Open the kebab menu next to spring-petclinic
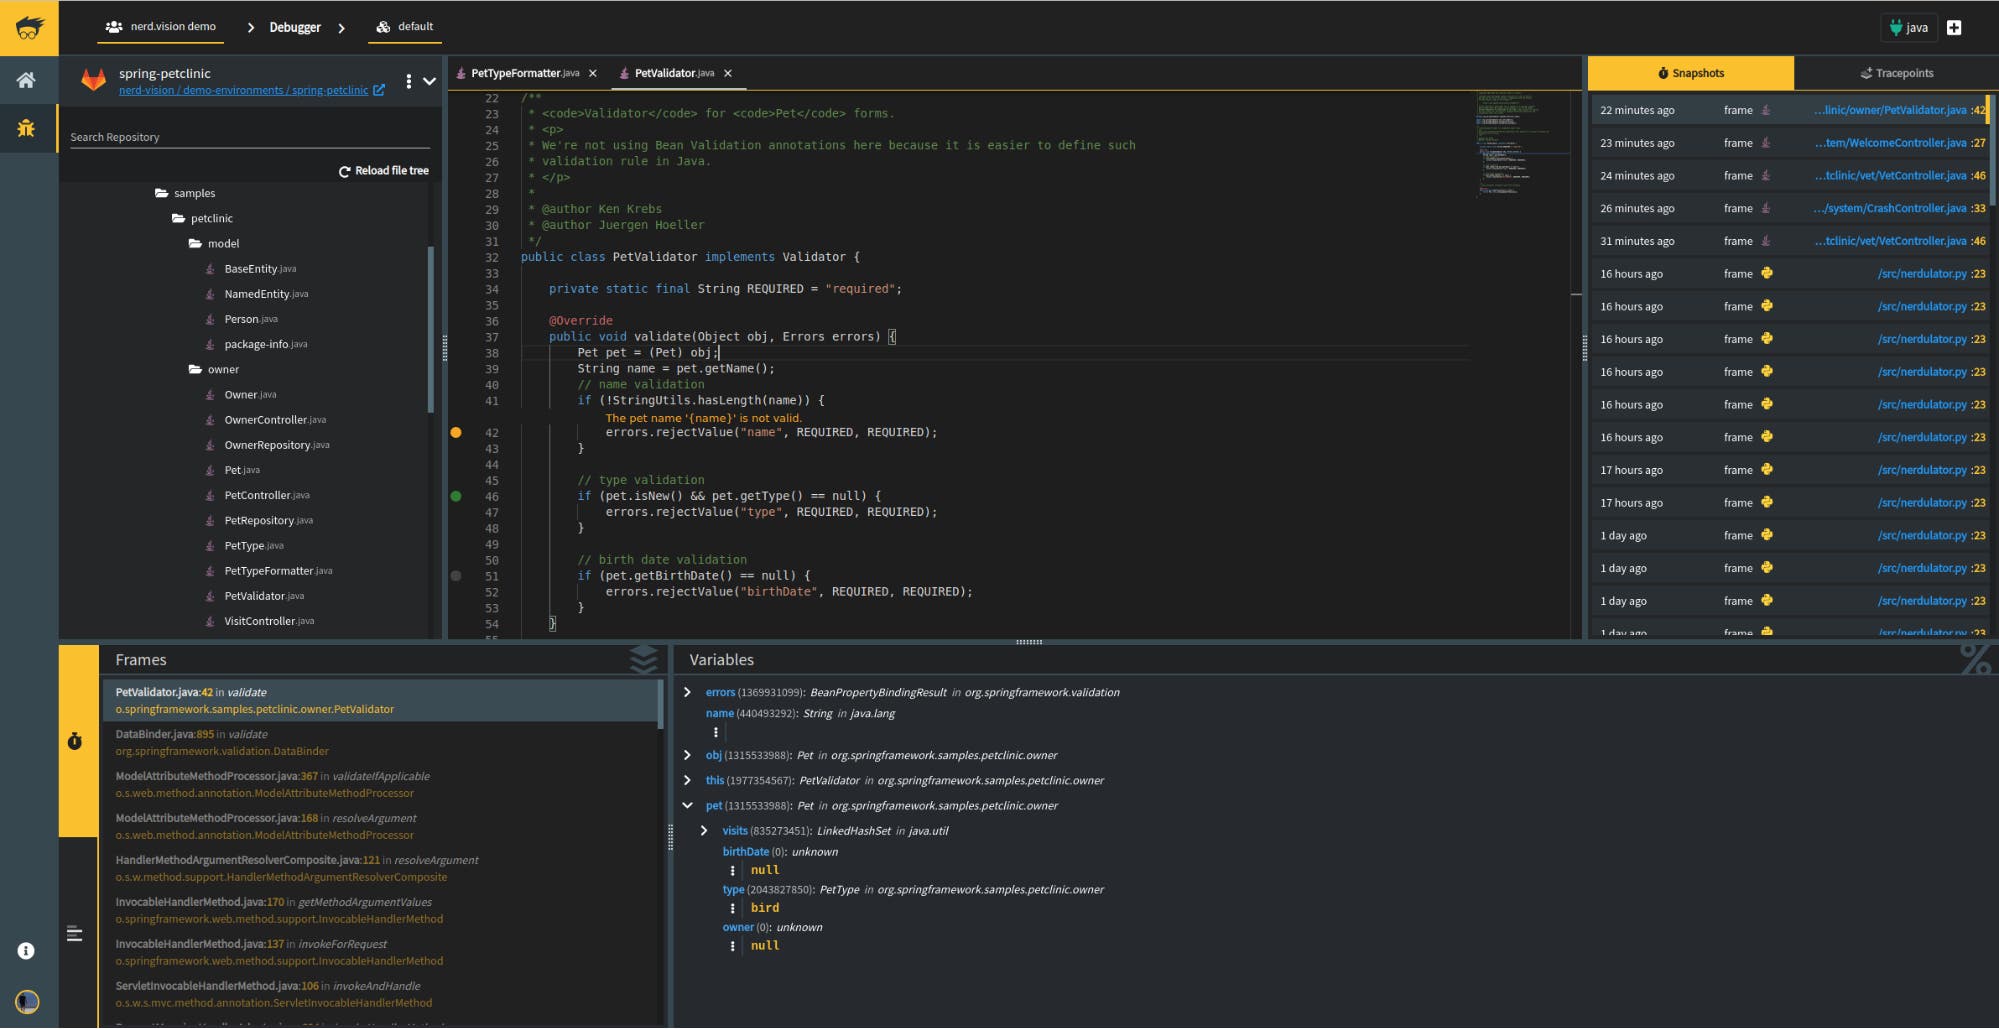1999x1029 pixels. point(408,82)
